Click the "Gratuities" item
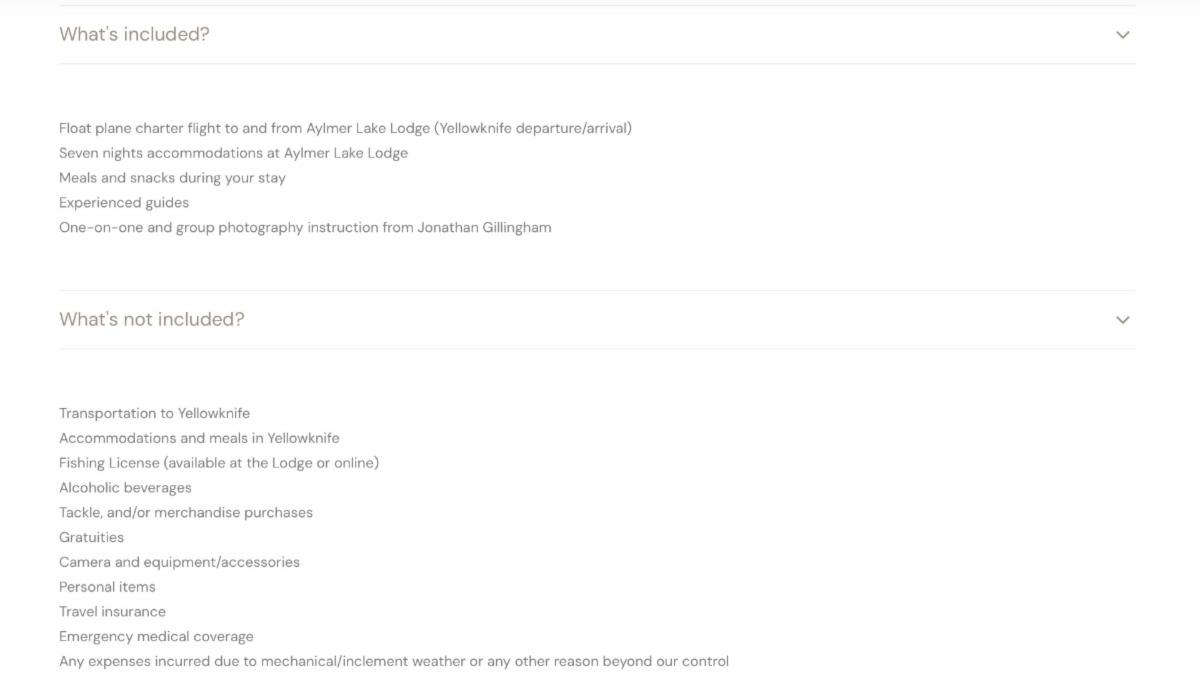This screenshot has width=1200, height=698. click(91, 537)
